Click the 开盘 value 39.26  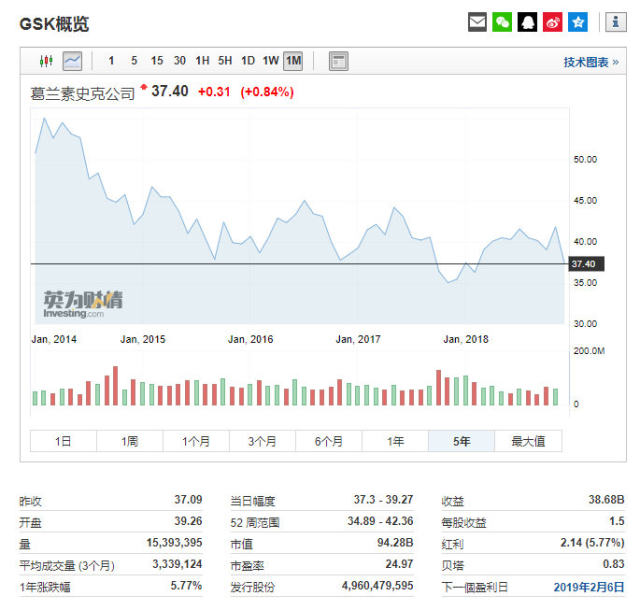[x=188, y=521]
